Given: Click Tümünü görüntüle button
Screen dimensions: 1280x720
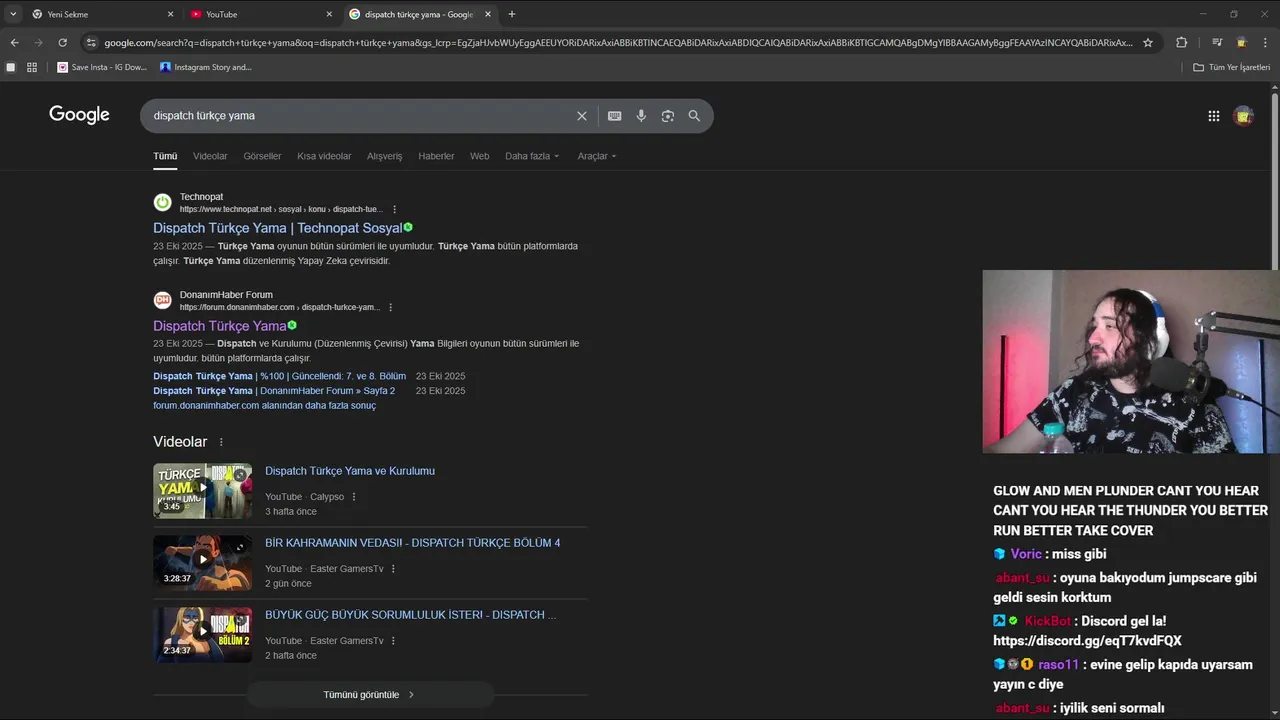Looking at the screenshot, I should [370, 694].
